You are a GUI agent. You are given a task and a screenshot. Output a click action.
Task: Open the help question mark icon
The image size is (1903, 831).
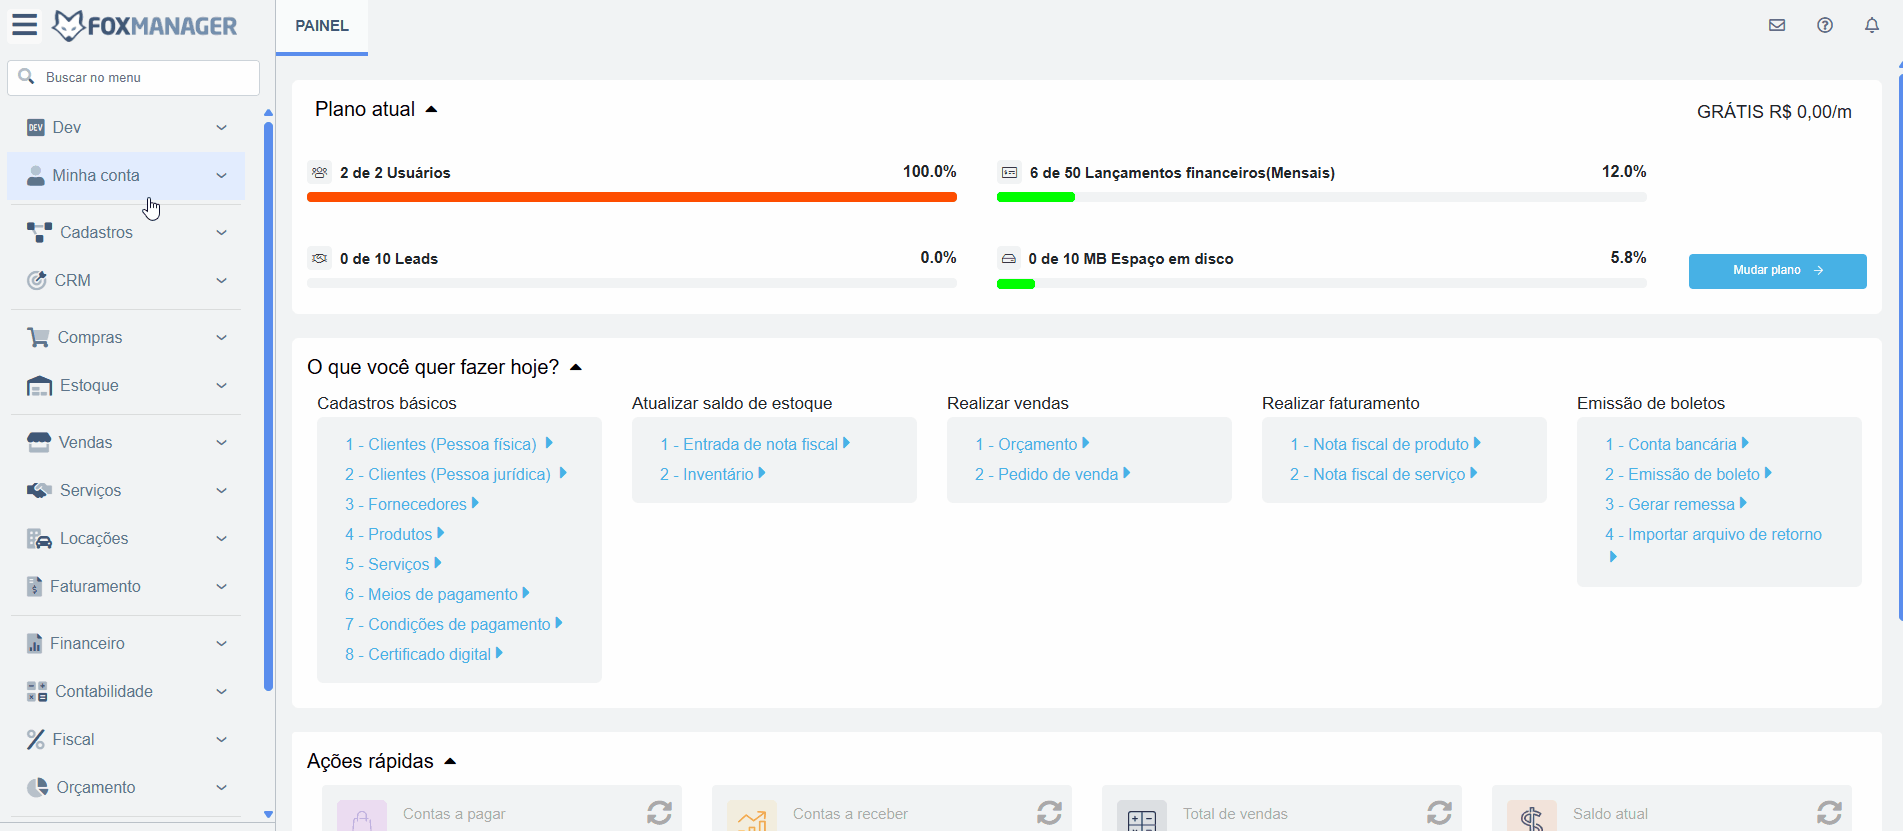(1824, 26)
